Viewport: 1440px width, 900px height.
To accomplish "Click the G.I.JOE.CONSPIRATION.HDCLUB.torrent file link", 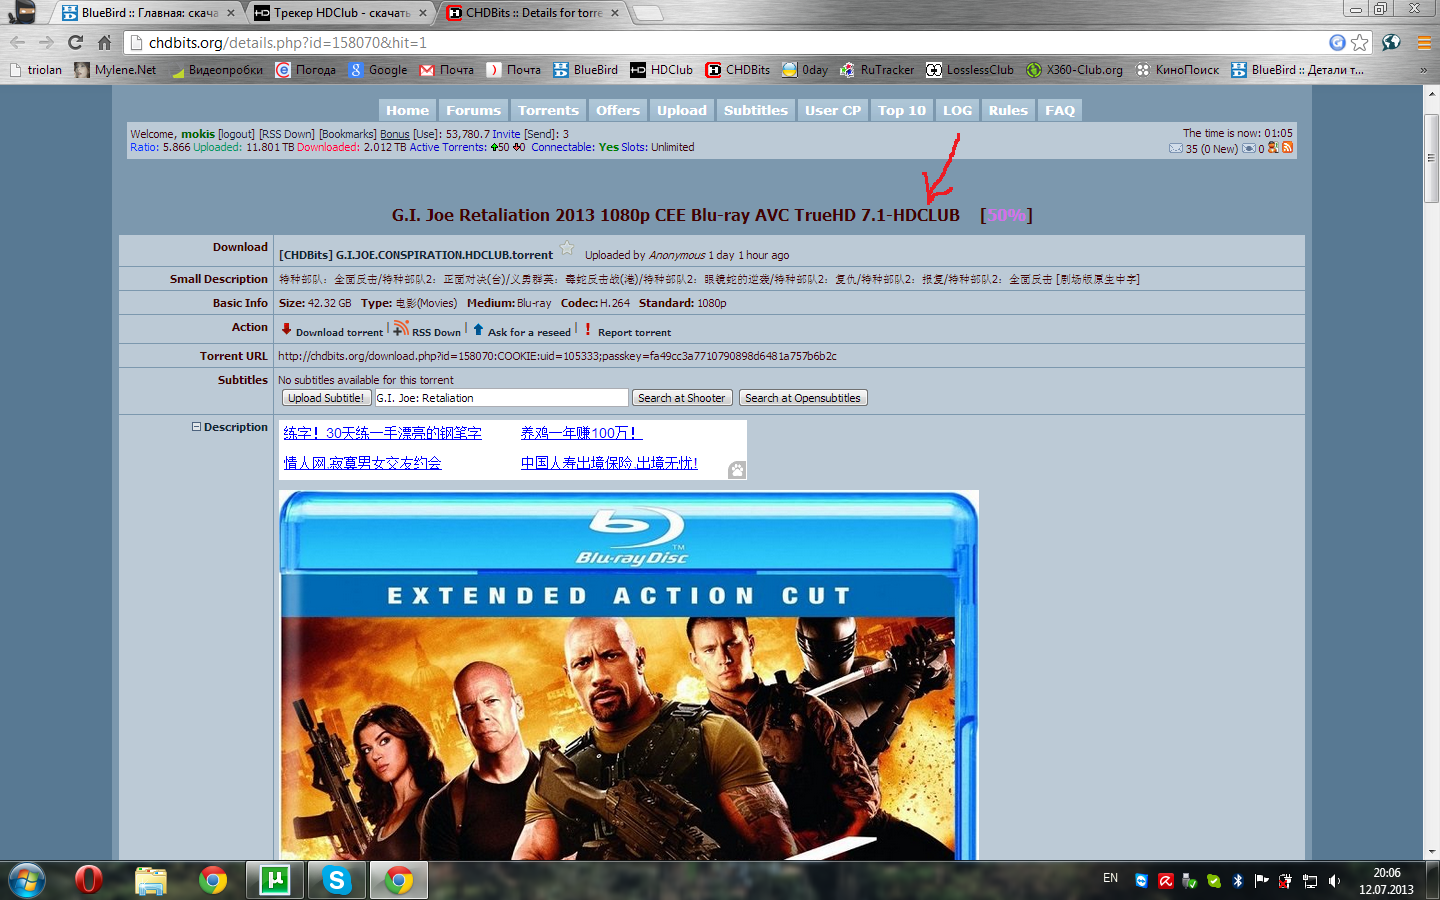I will pos(416,255).
